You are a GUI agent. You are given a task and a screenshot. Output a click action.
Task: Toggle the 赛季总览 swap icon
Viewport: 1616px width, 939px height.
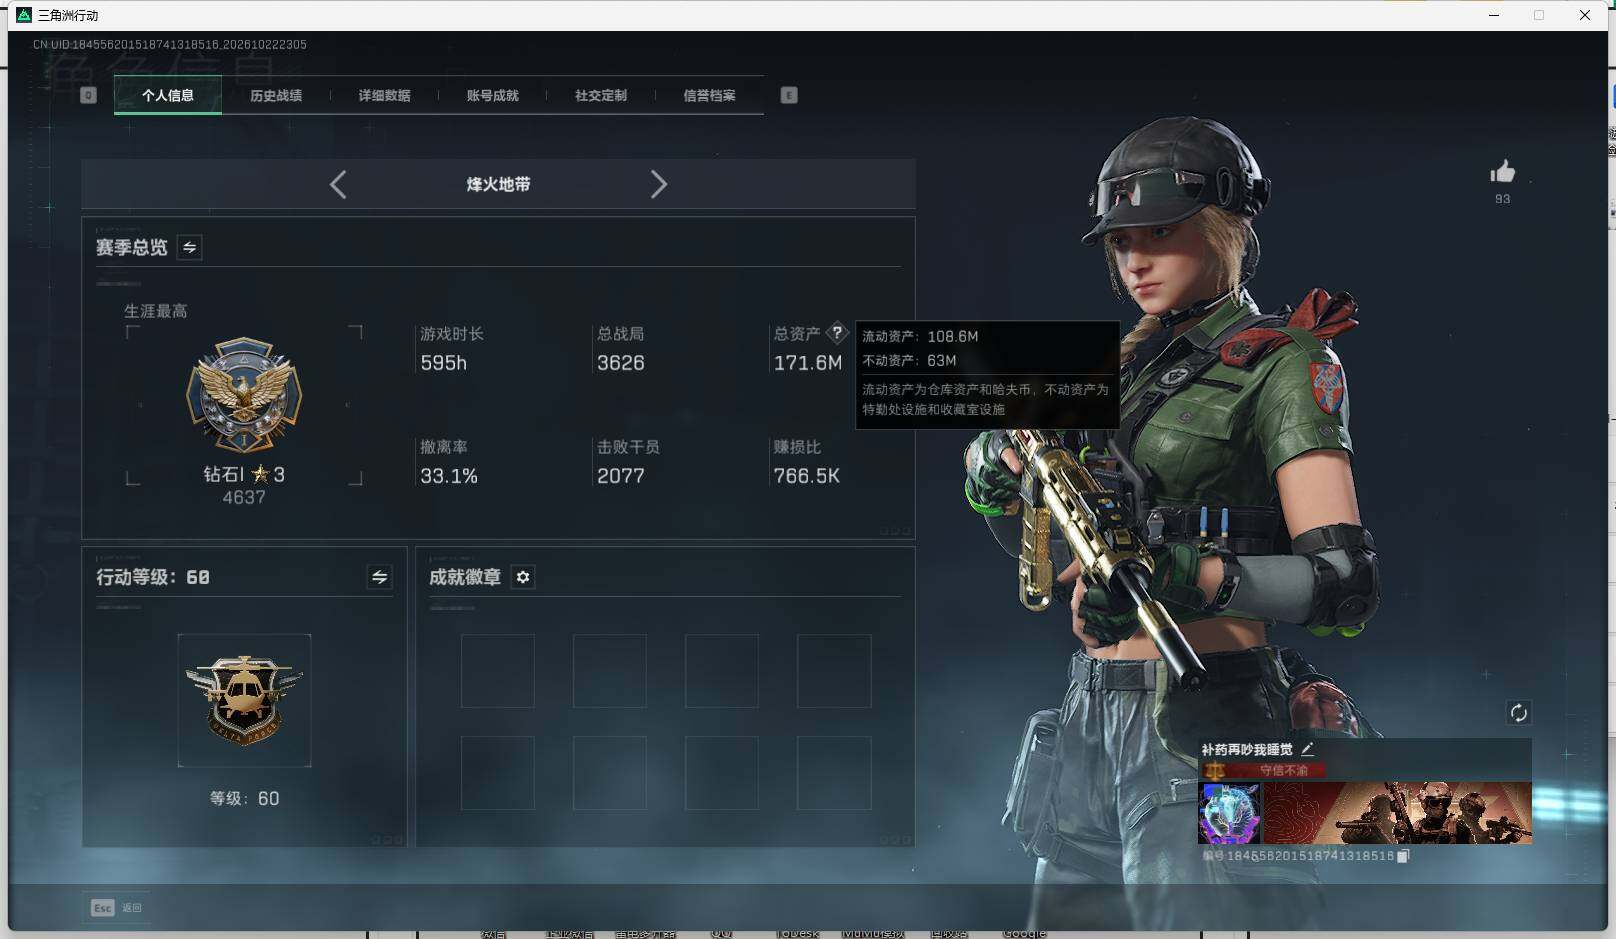coord(189,247)
